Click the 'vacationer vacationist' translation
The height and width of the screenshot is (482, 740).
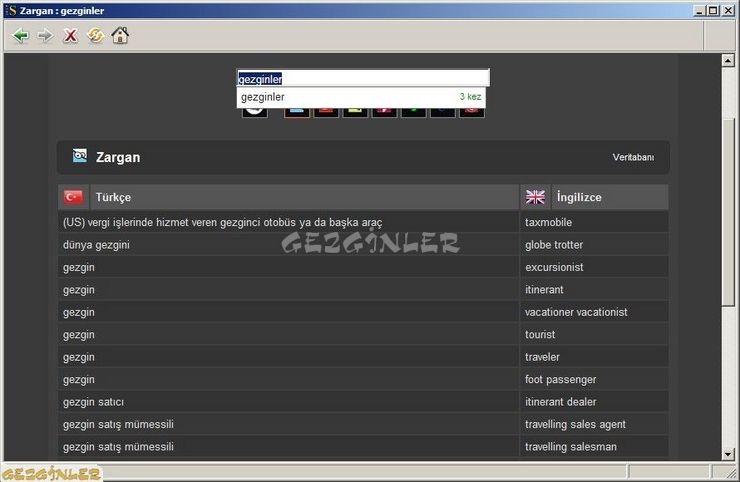[x=576, y=312]
